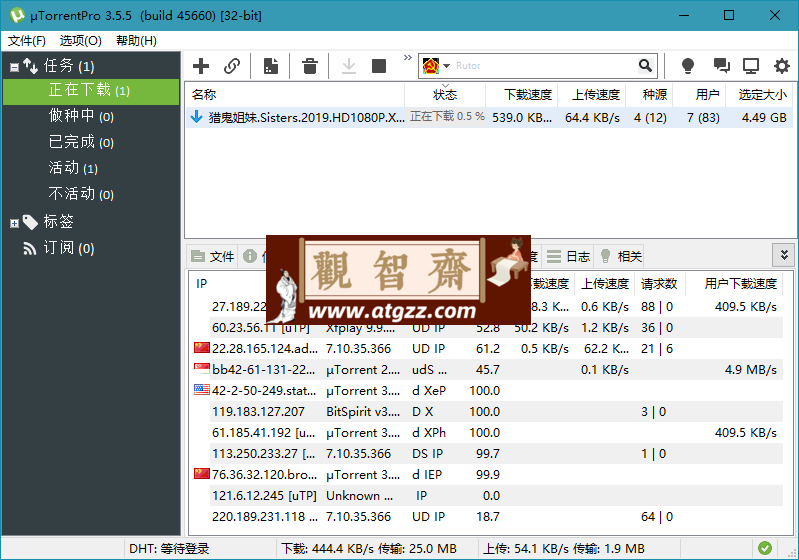Image resolution: width=799 pixels, height=560 pixels.
Task: Open preferences via the gear icon
Action: coord(782,66)
